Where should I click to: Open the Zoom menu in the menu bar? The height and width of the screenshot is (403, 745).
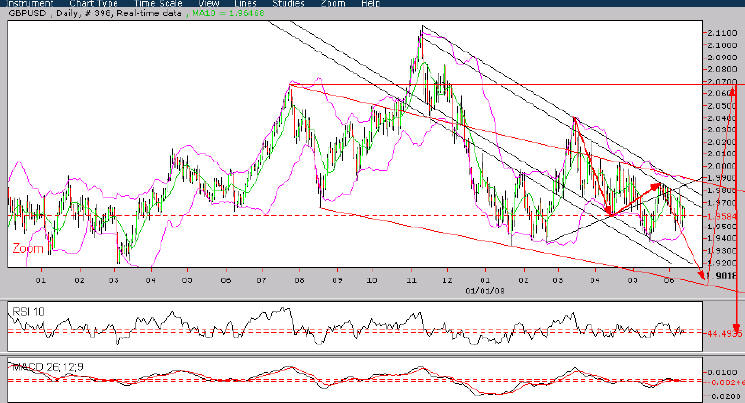pyautogui.click(x=333, y=3)
